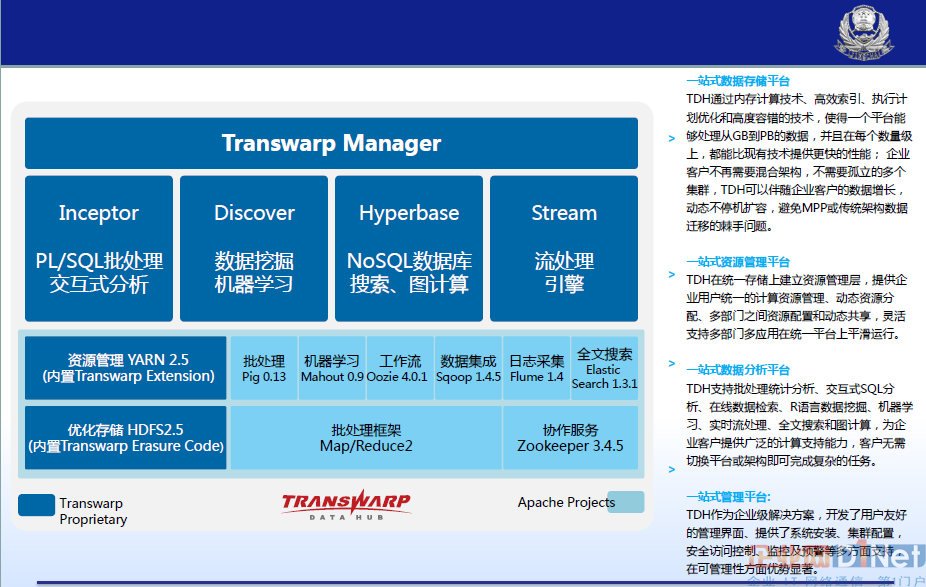Click the 'Apache Projects' legend label
This screenshot has width=926, height=587.
[566, 503]
